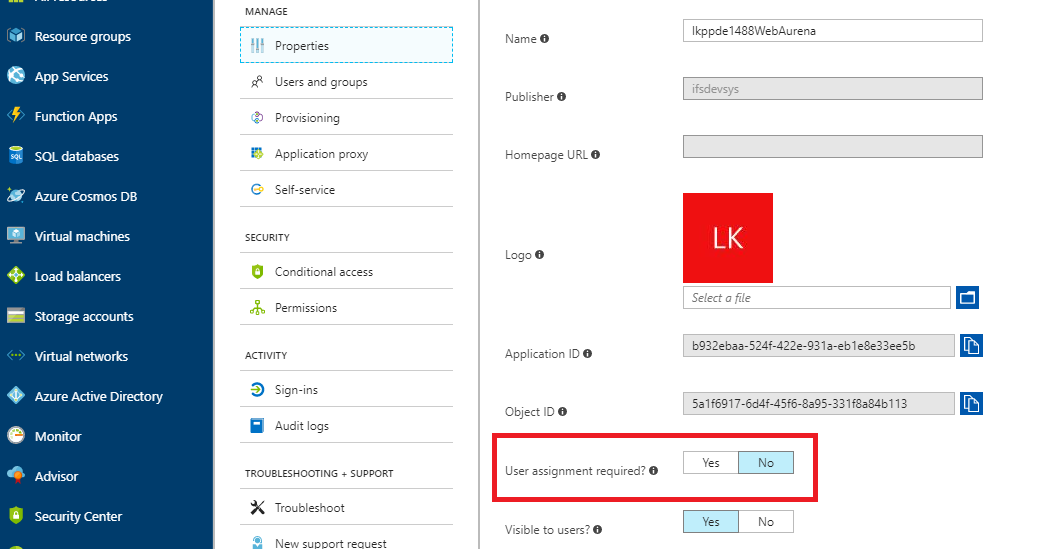The width and height of the screenshot is (1058, 549).
Task: Set User assignment required to No
Action: click(x=766, y=463)
